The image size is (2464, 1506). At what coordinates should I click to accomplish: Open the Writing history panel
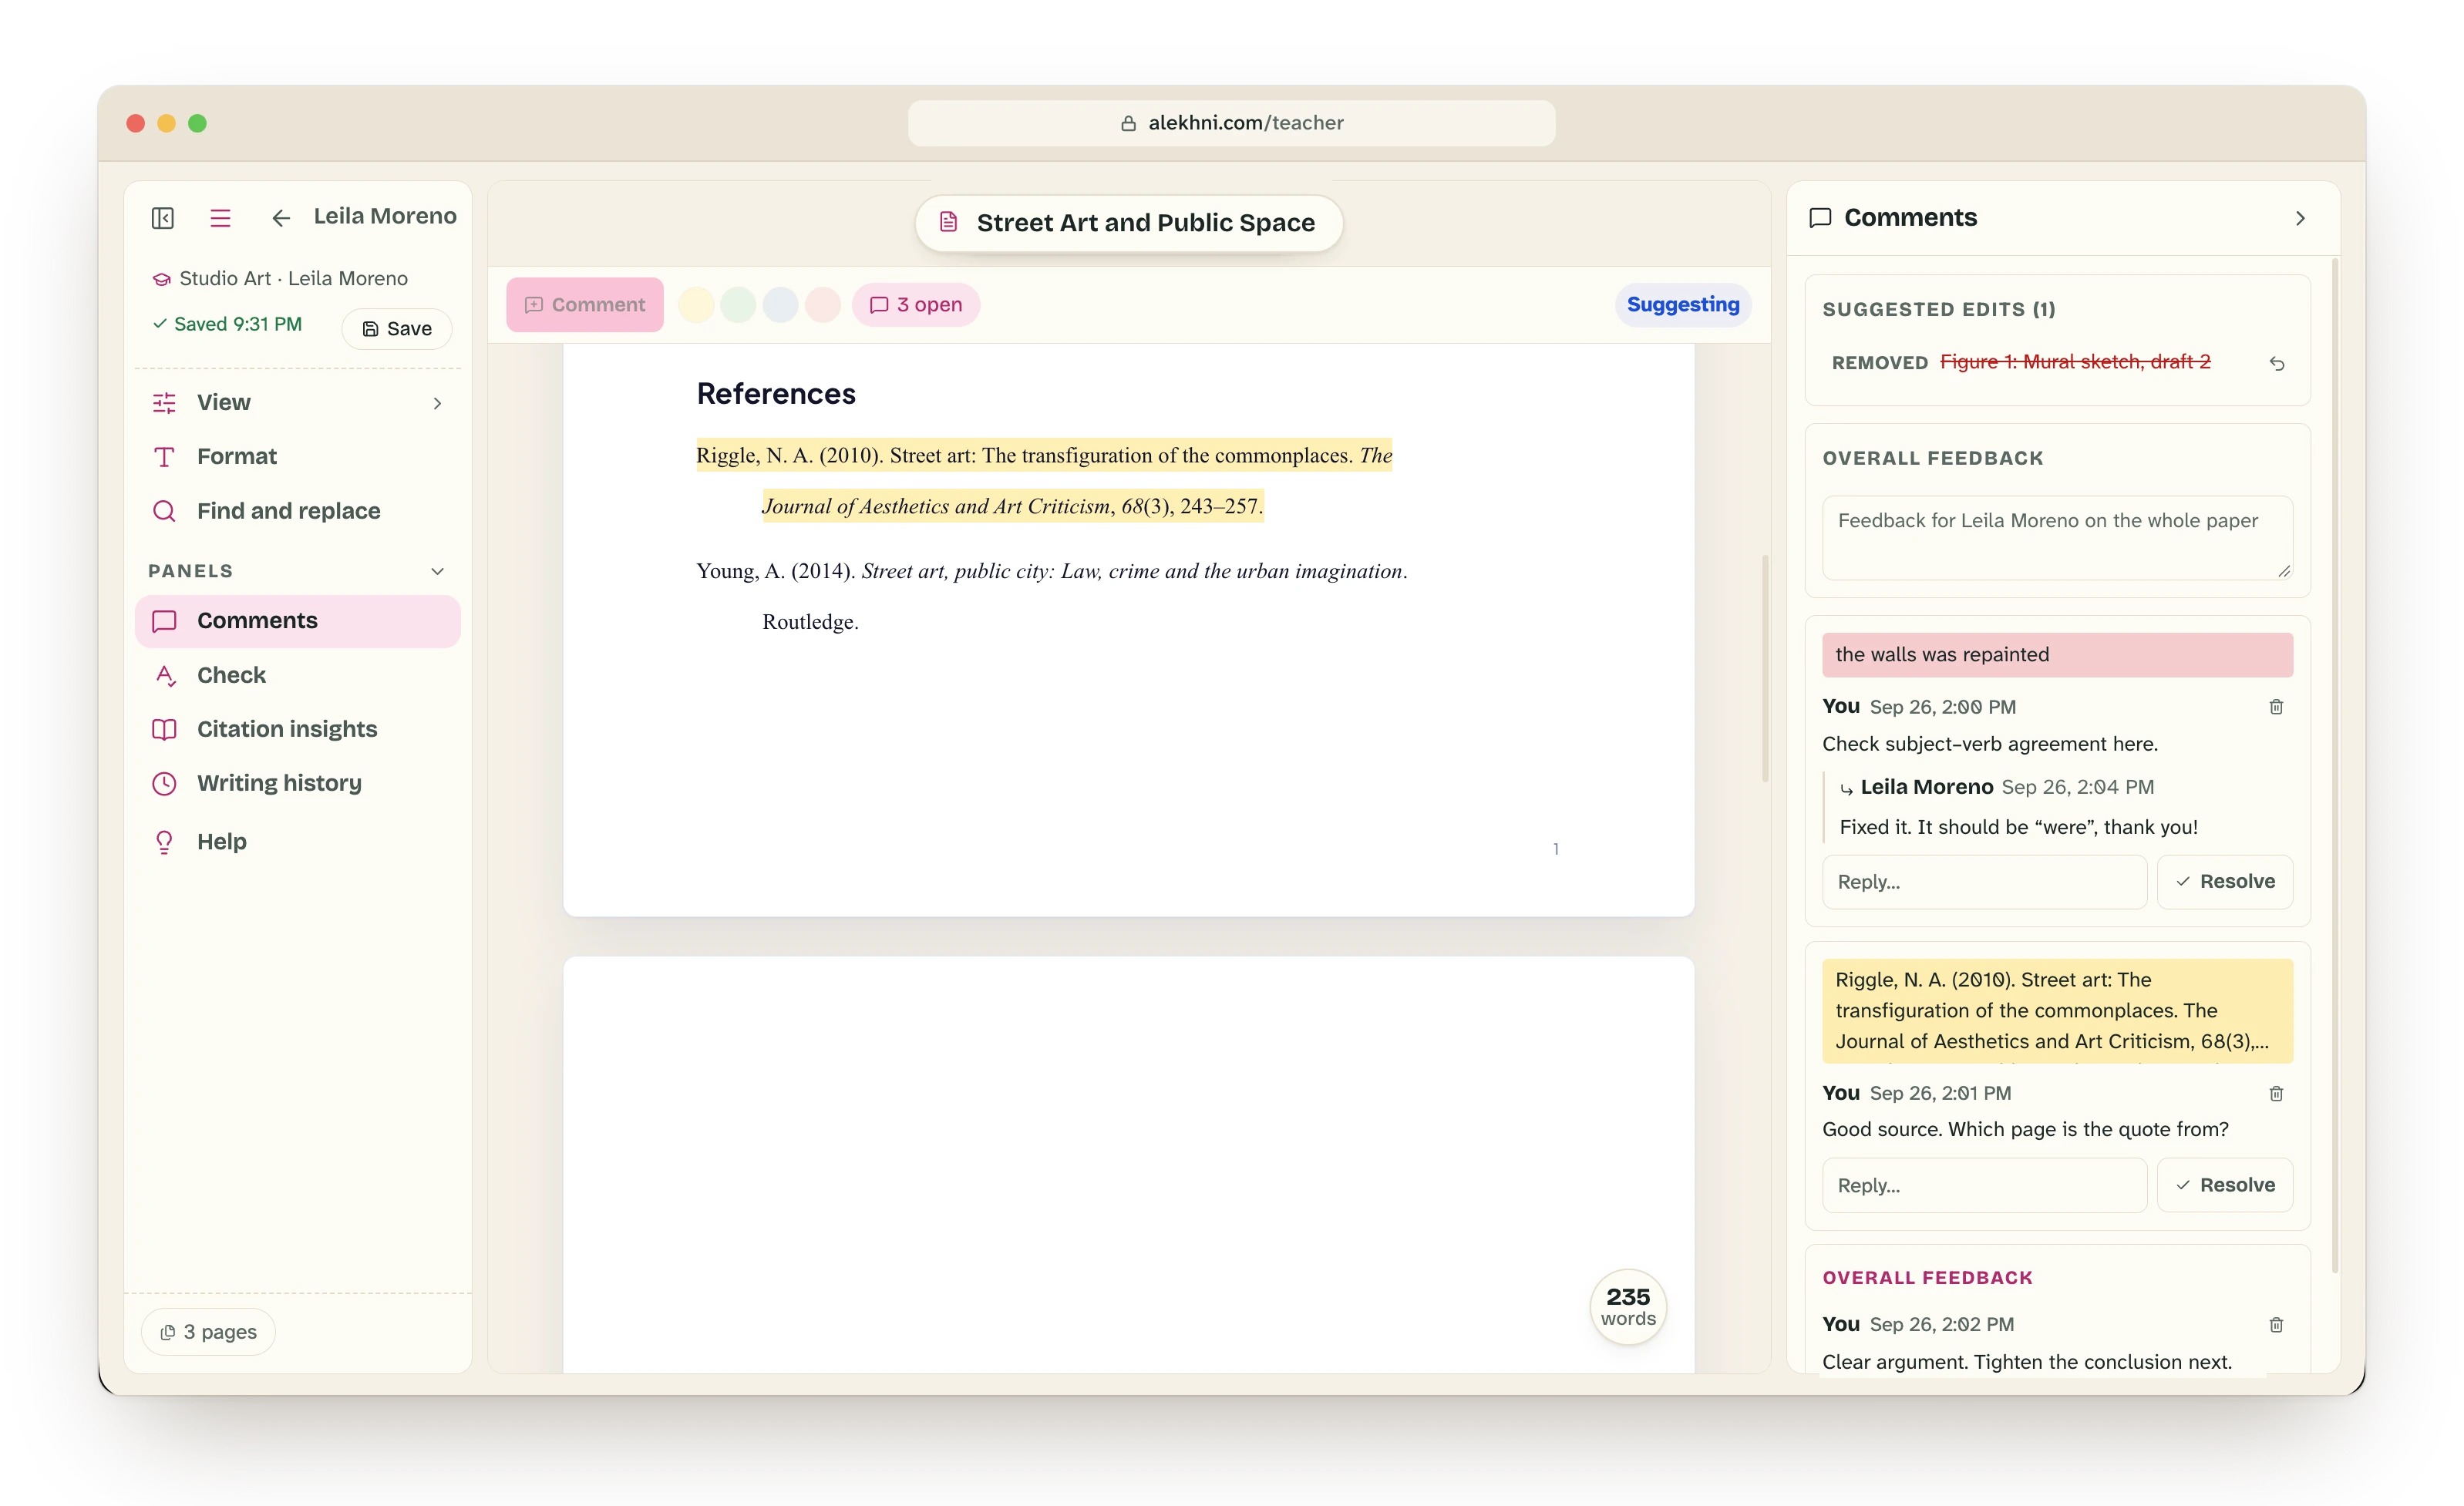click(298, 783)
